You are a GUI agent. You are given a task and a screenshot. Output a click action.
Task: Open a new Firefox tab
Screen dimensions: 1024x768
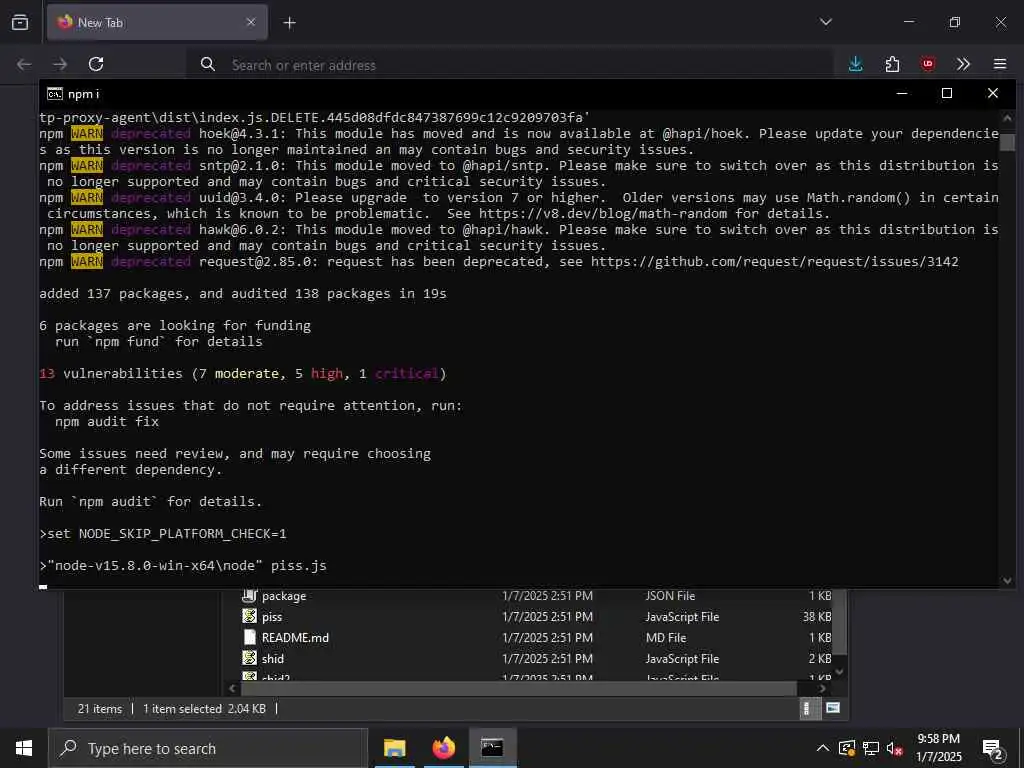(x=289, y=23)
